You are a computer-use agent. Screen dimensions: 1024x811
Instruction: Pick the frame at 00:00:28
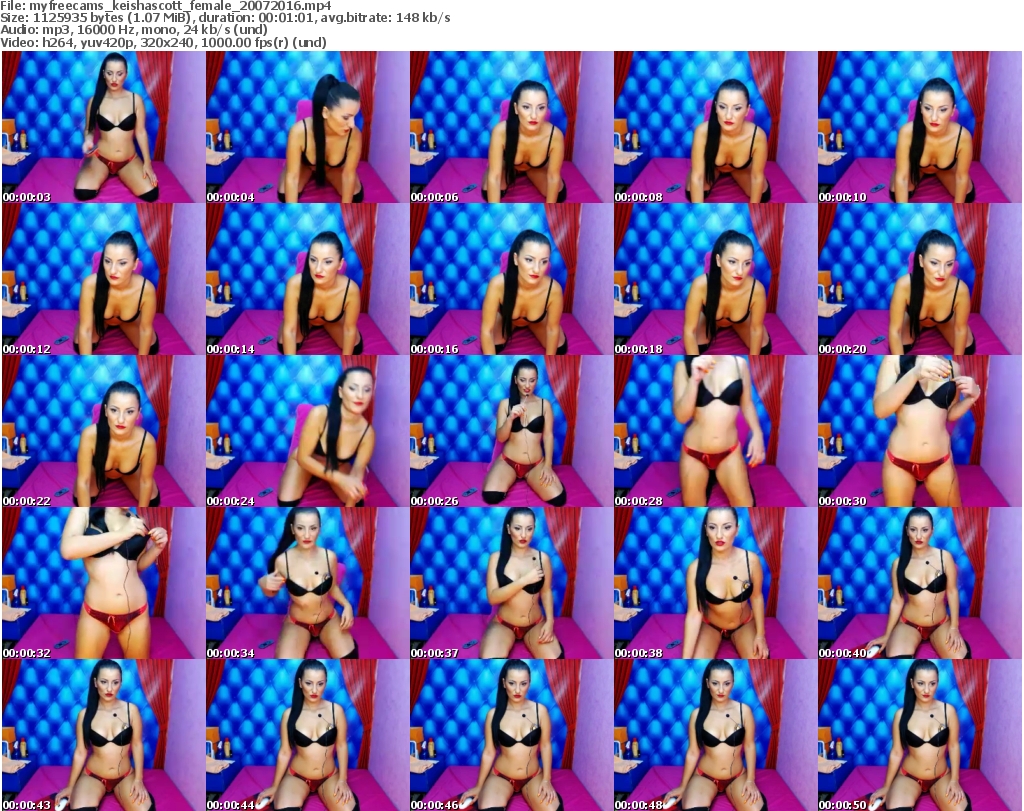click(715, 431)
